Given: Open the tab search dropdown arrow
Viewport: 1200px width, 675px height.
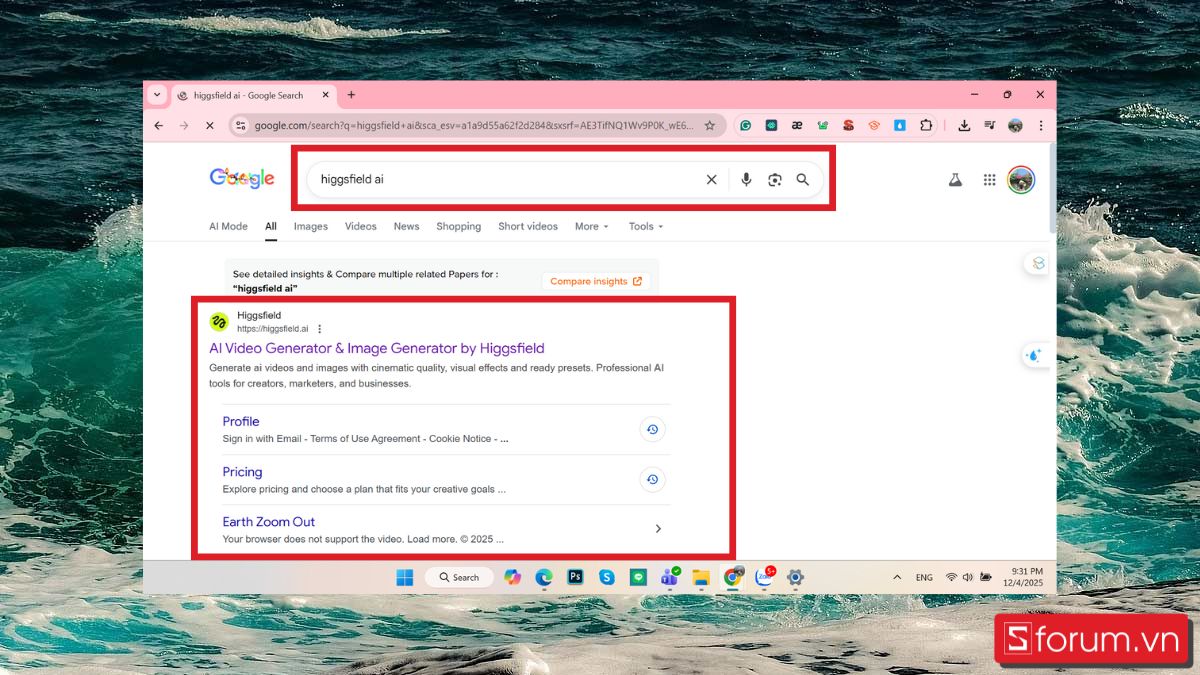Looking at the screenshot, I should point(156,95).
